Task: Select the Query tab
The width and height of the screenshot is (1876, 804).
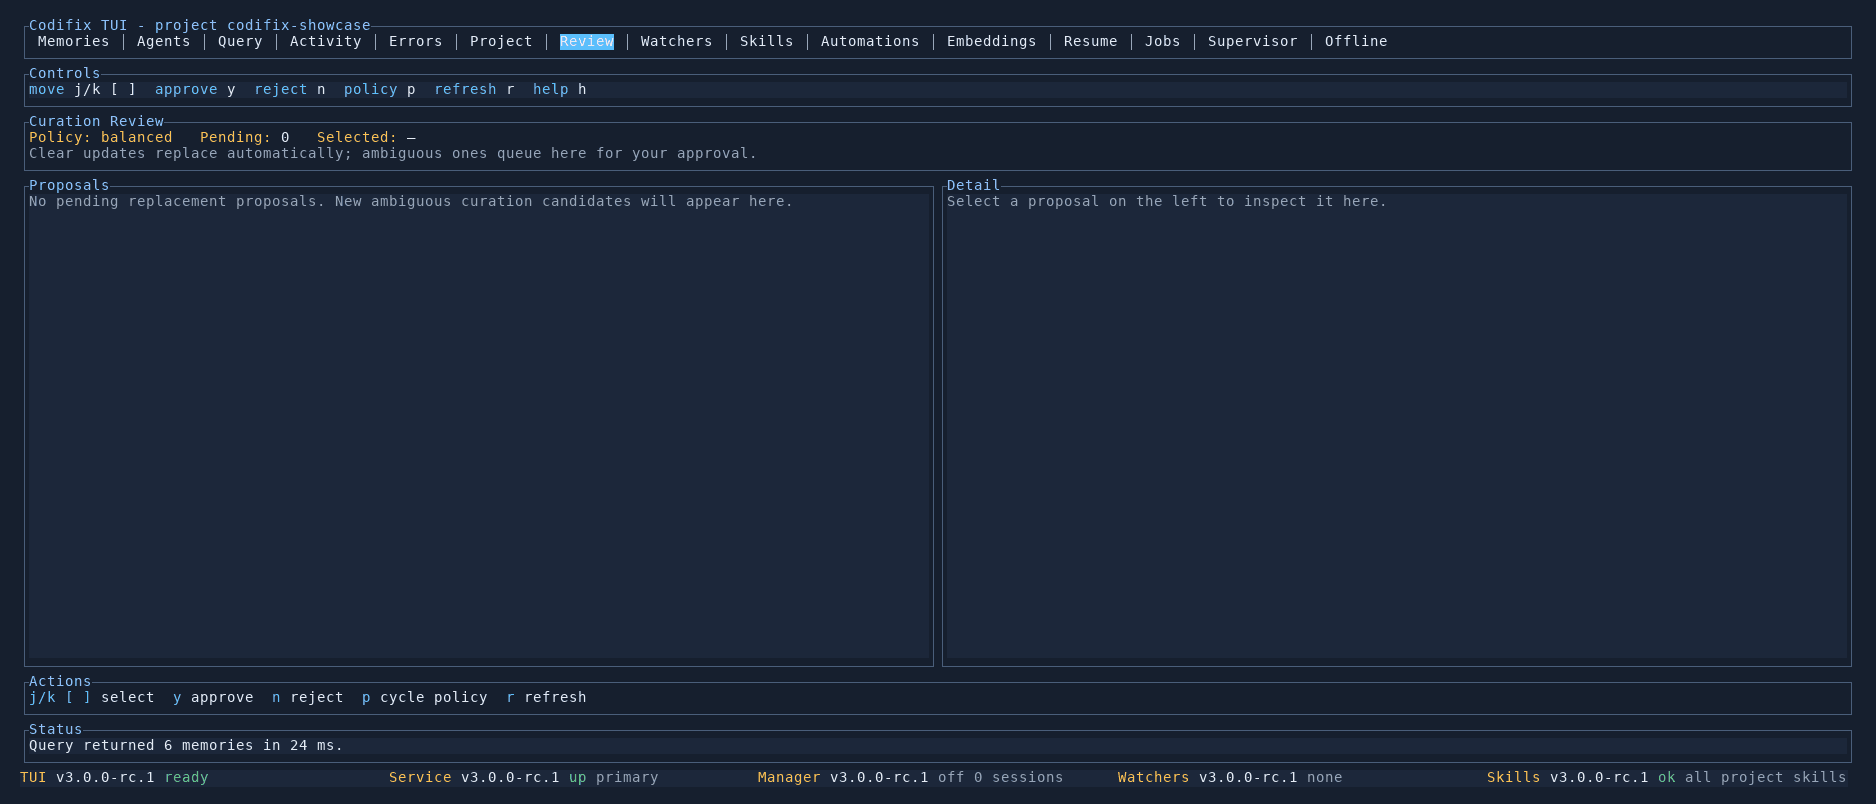Action: (x=240, y=41)
